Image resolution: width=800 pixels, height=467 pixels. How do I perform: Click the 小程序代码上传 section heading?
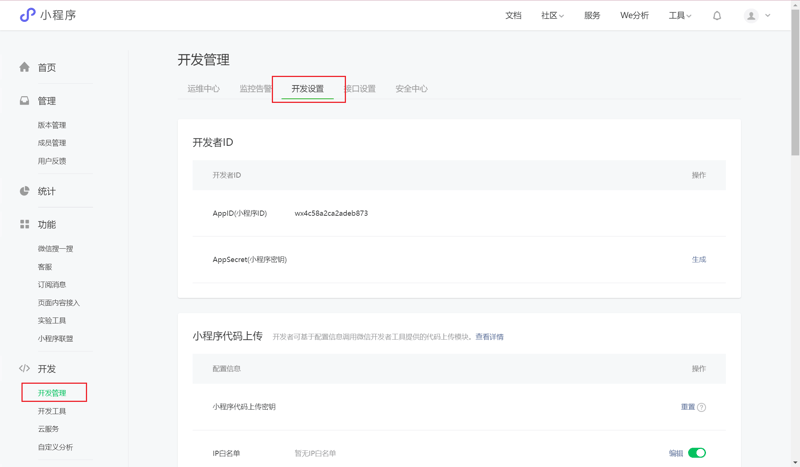[228, 336]
